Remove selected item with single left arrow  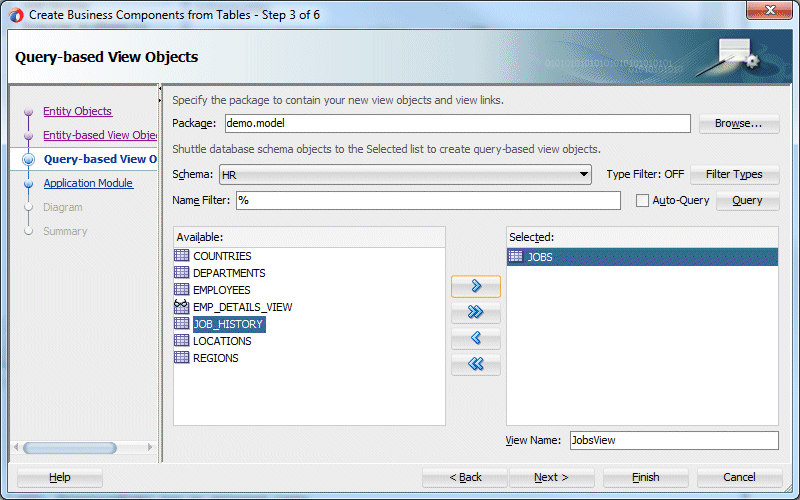(x=476, y=338)
